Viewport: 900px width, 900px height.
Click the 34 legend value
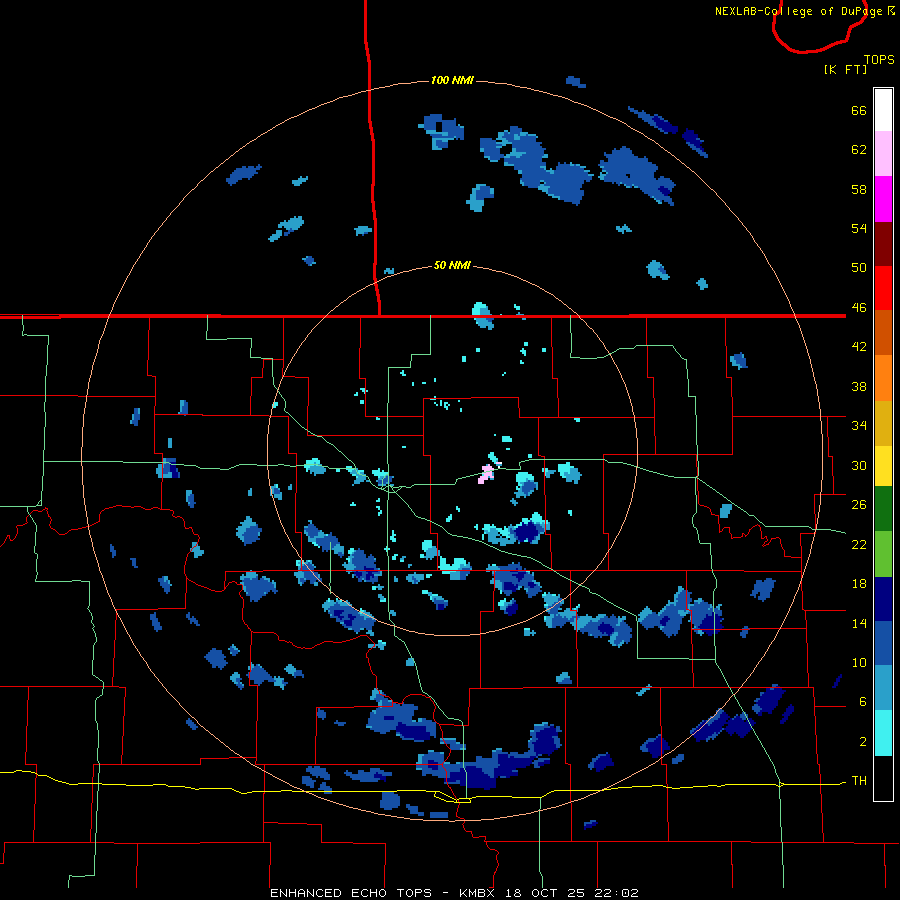coord(859,425)
